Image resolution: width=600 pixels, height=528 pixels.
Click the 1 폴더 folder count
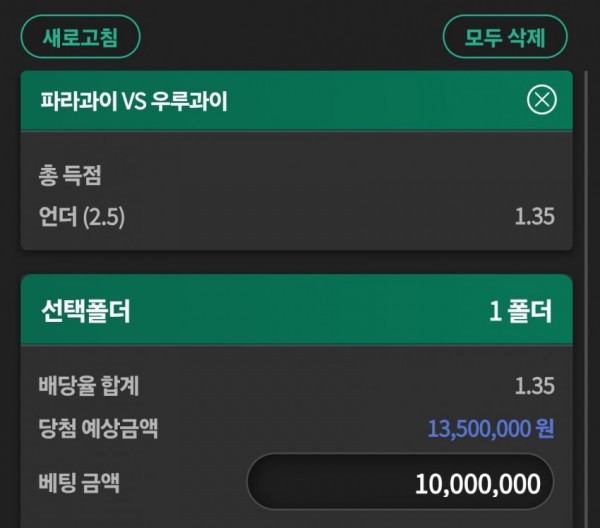pos(520,311)
